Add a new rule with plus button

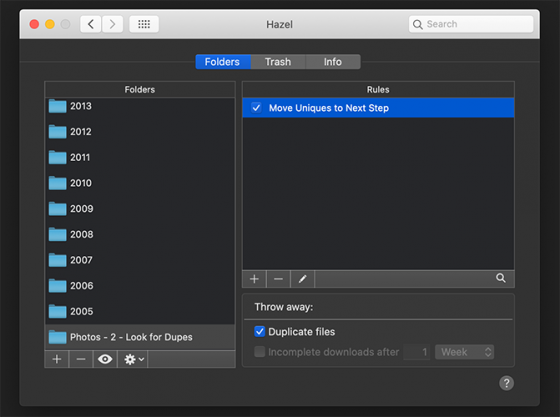point(254,279)
